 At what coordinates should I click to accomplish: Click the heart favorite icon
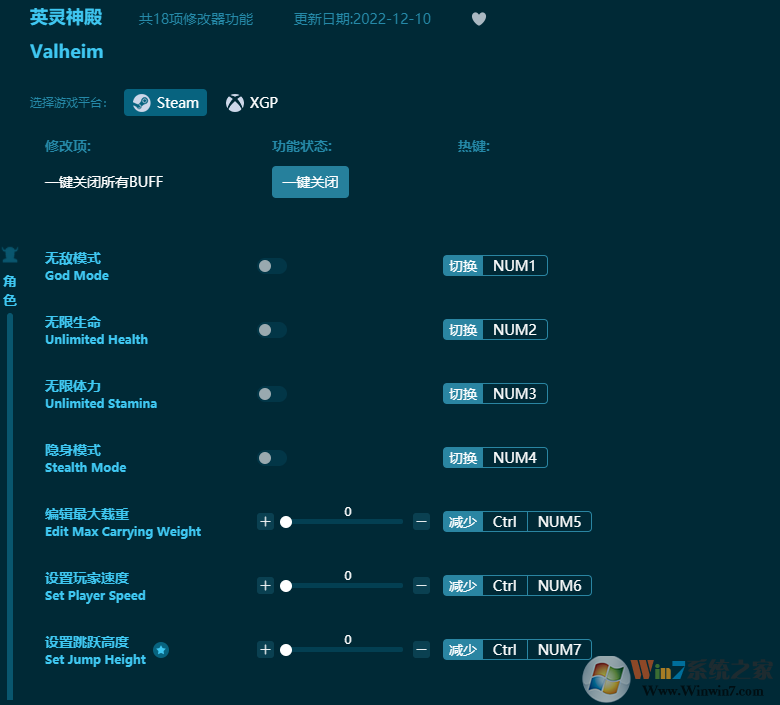tap(479, 19)
